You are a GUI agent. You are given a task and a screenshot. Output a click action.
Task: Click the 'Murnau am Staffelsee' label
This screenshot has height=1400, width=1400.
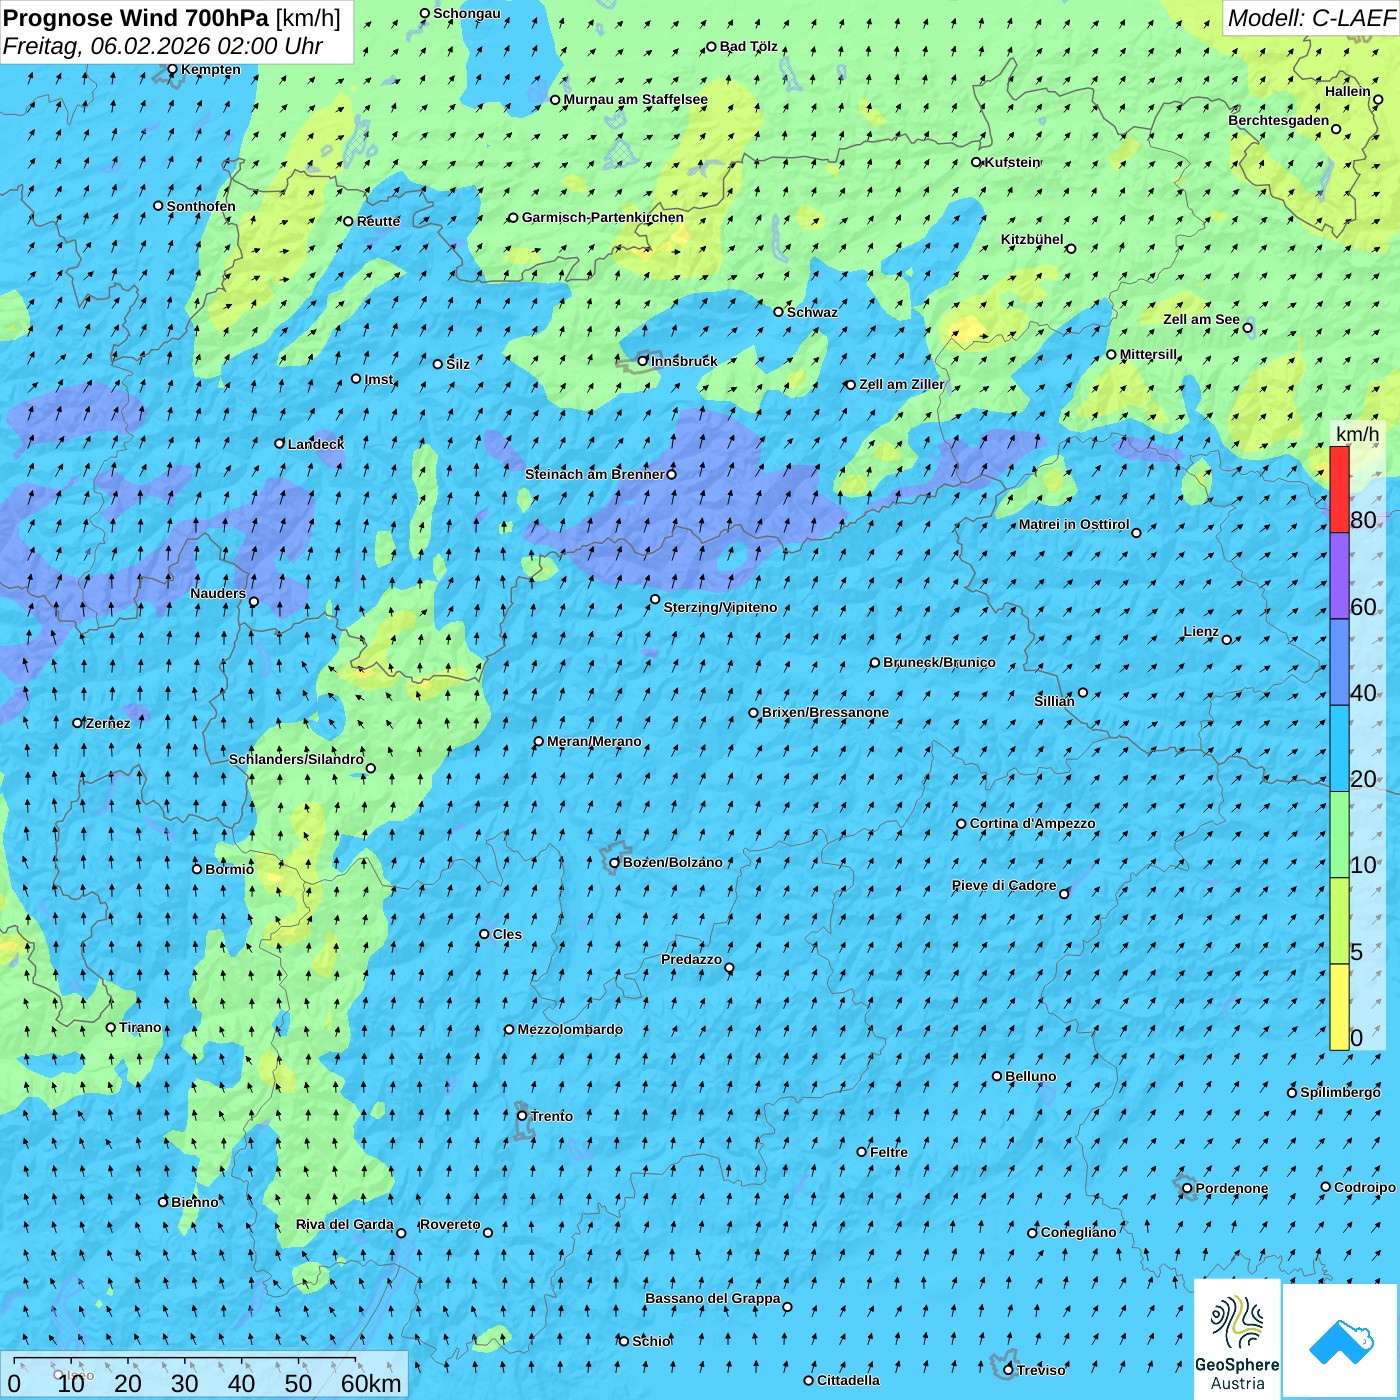pyautogui.click(x=635, y=99)
